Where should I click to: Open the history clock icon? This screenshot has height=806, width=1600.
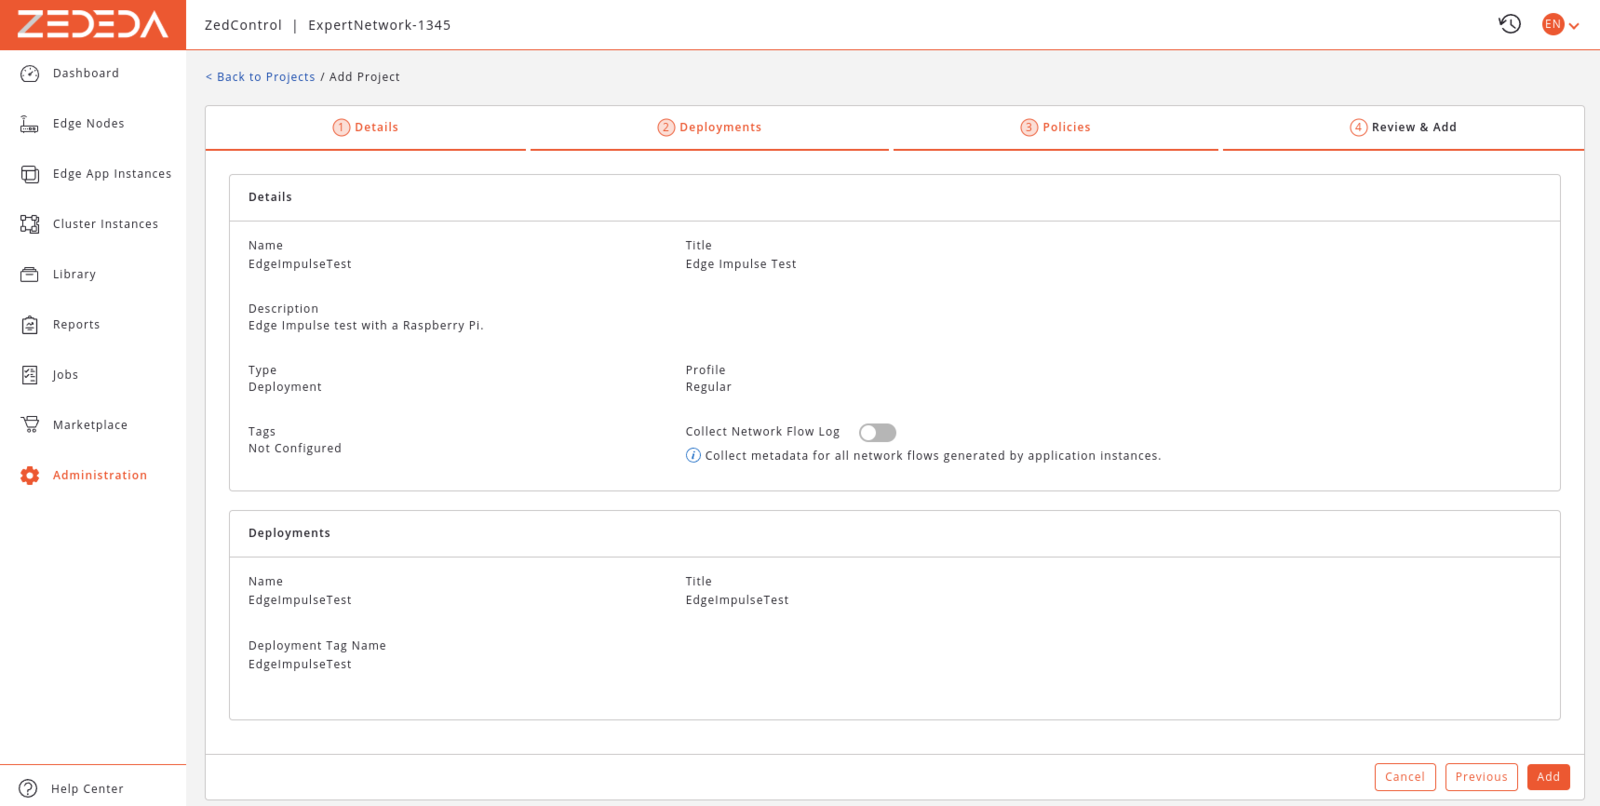point(1509,24)
